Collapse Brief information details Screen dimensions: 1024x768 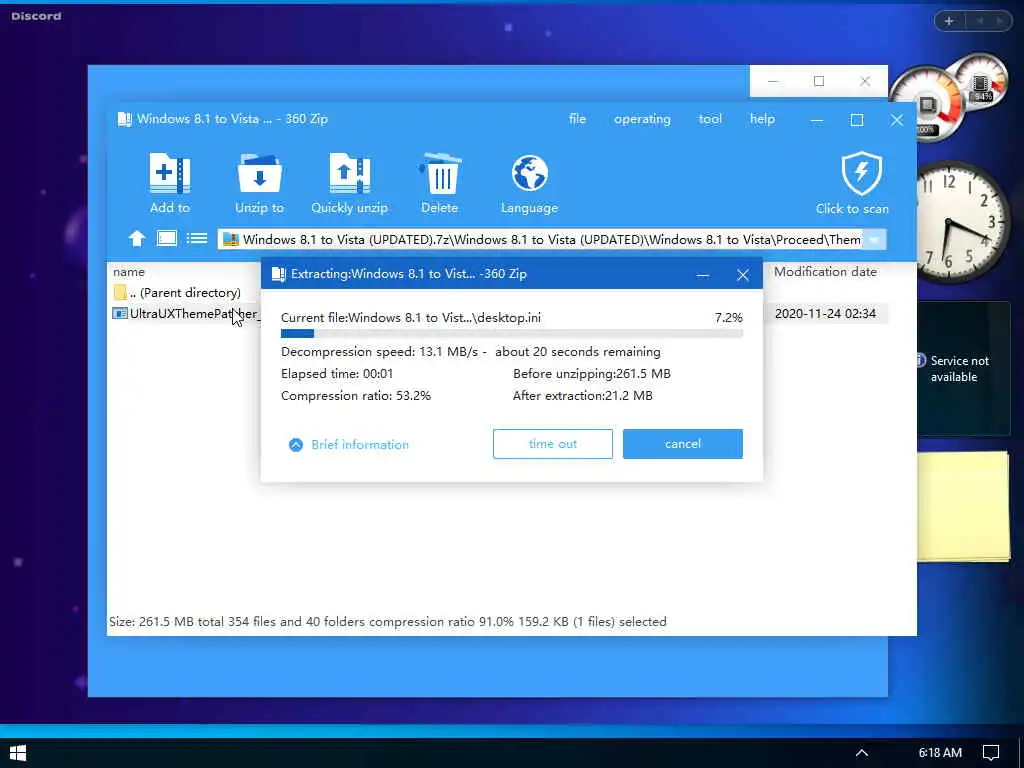click(x=349, y=445)
